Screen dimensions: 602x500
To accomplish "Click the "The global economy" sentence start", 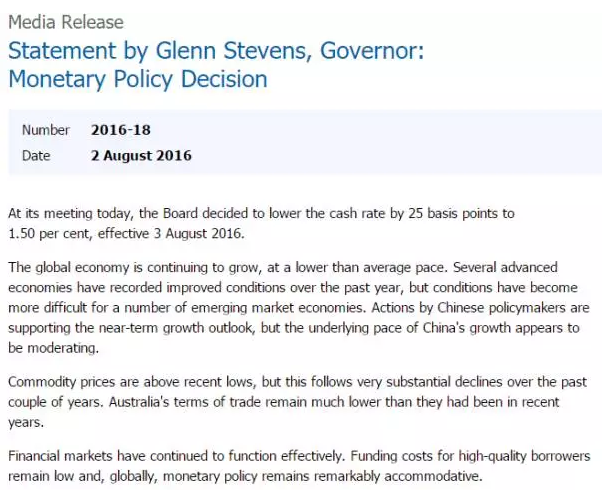I will pos(69,267).
